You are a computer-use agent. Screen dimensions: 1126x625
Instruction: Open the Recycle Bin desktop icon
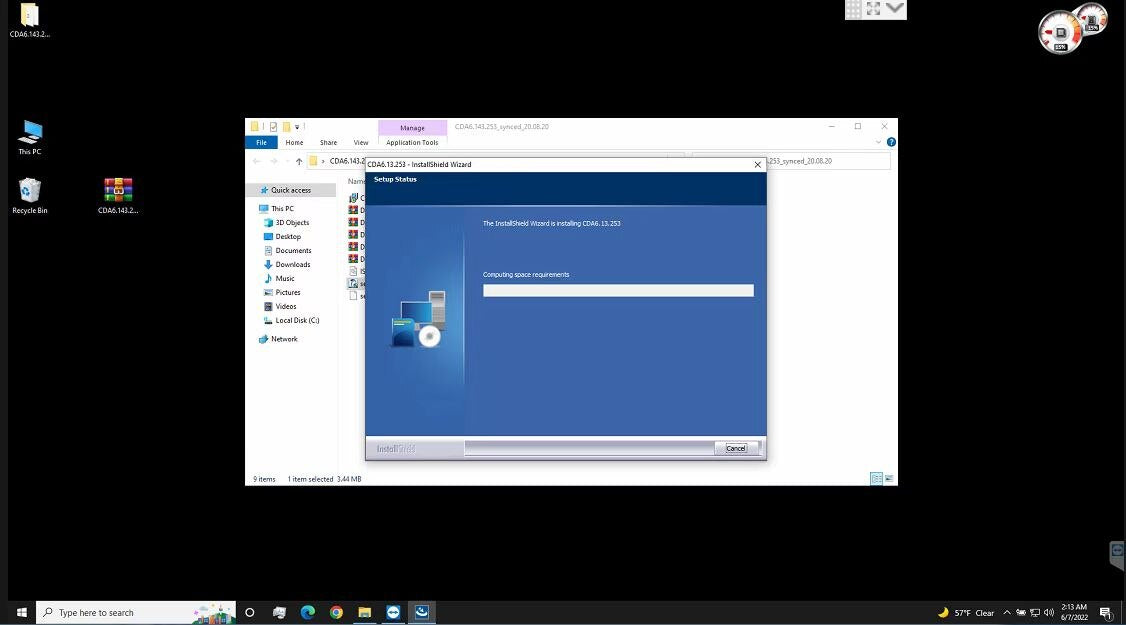30,191
